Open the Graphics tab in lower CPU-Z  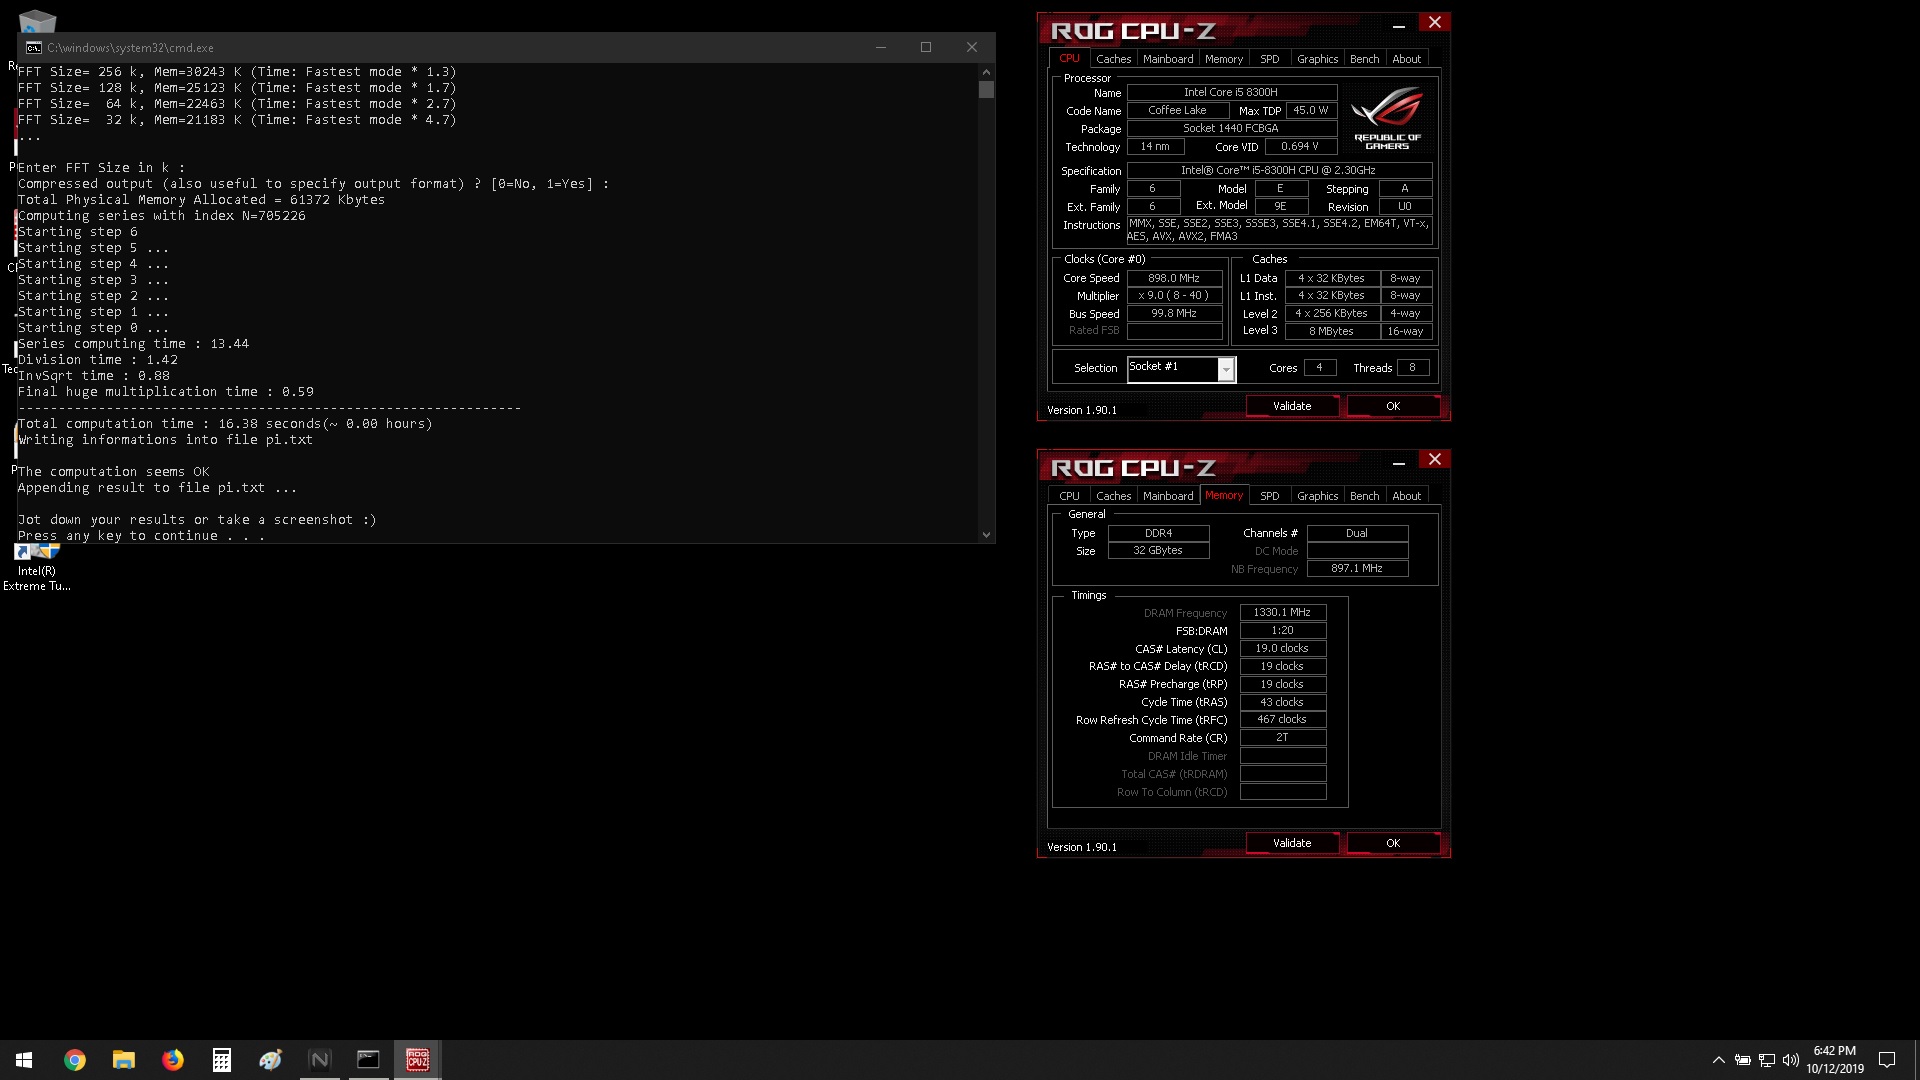1317,496
